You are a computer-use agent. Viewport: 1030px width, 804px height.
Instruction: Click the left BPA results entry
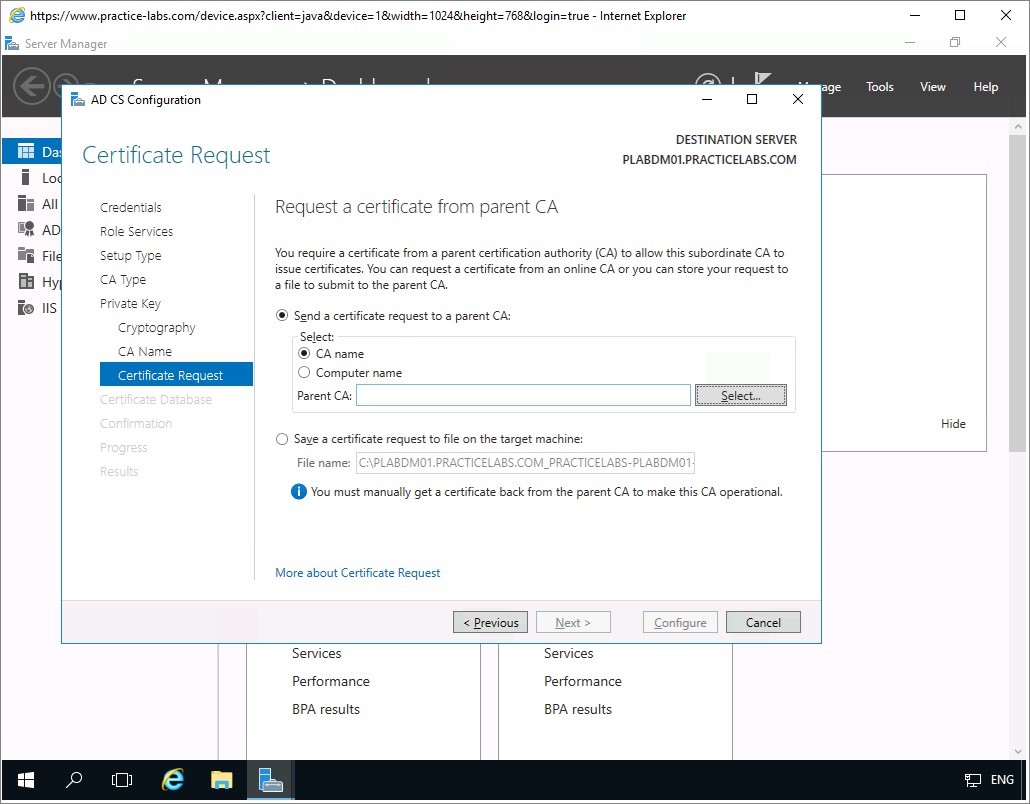326,709
